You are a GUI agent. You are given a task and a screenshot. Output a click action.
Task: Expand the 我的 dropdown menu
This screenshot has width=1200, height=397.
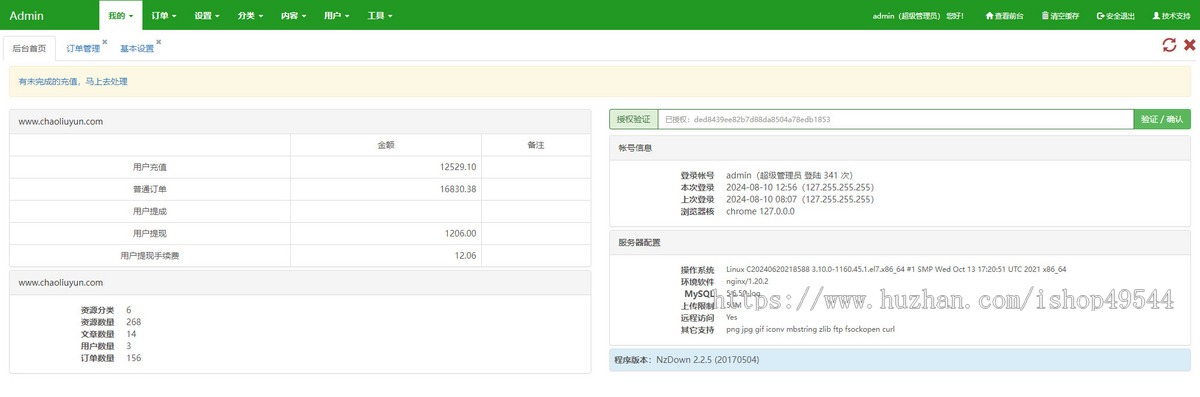click(x=121, y=16)
